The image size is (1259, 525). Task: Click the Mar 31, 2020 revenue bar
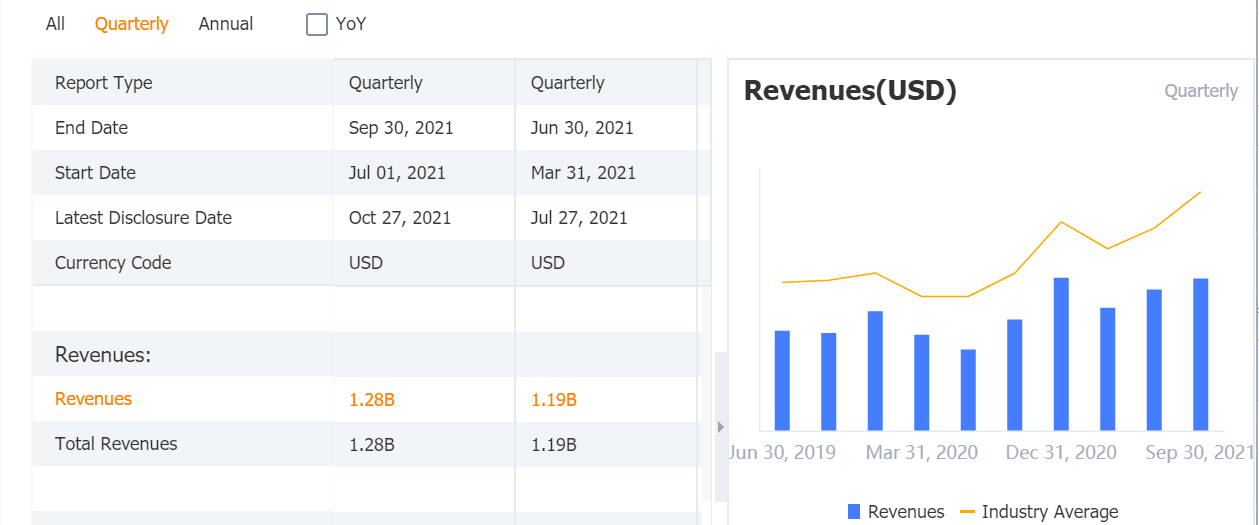pos(921,382)
